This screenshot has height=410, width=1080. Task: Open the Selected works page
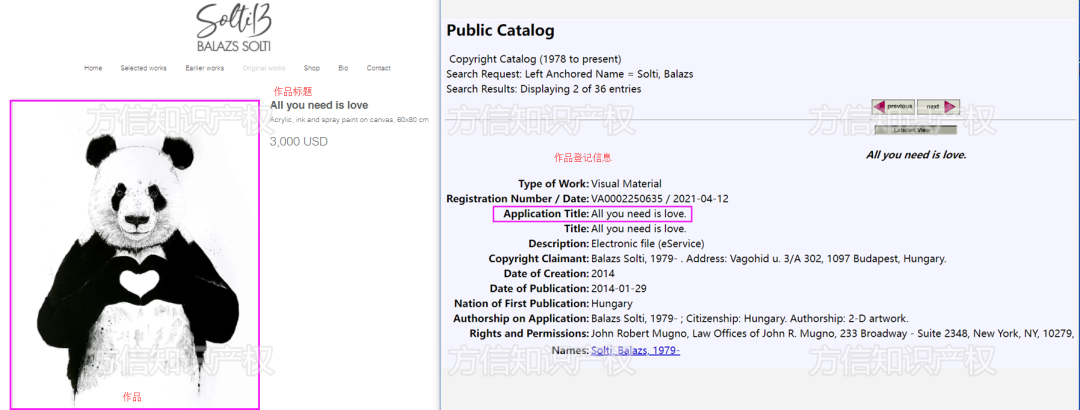click(143, 68)
